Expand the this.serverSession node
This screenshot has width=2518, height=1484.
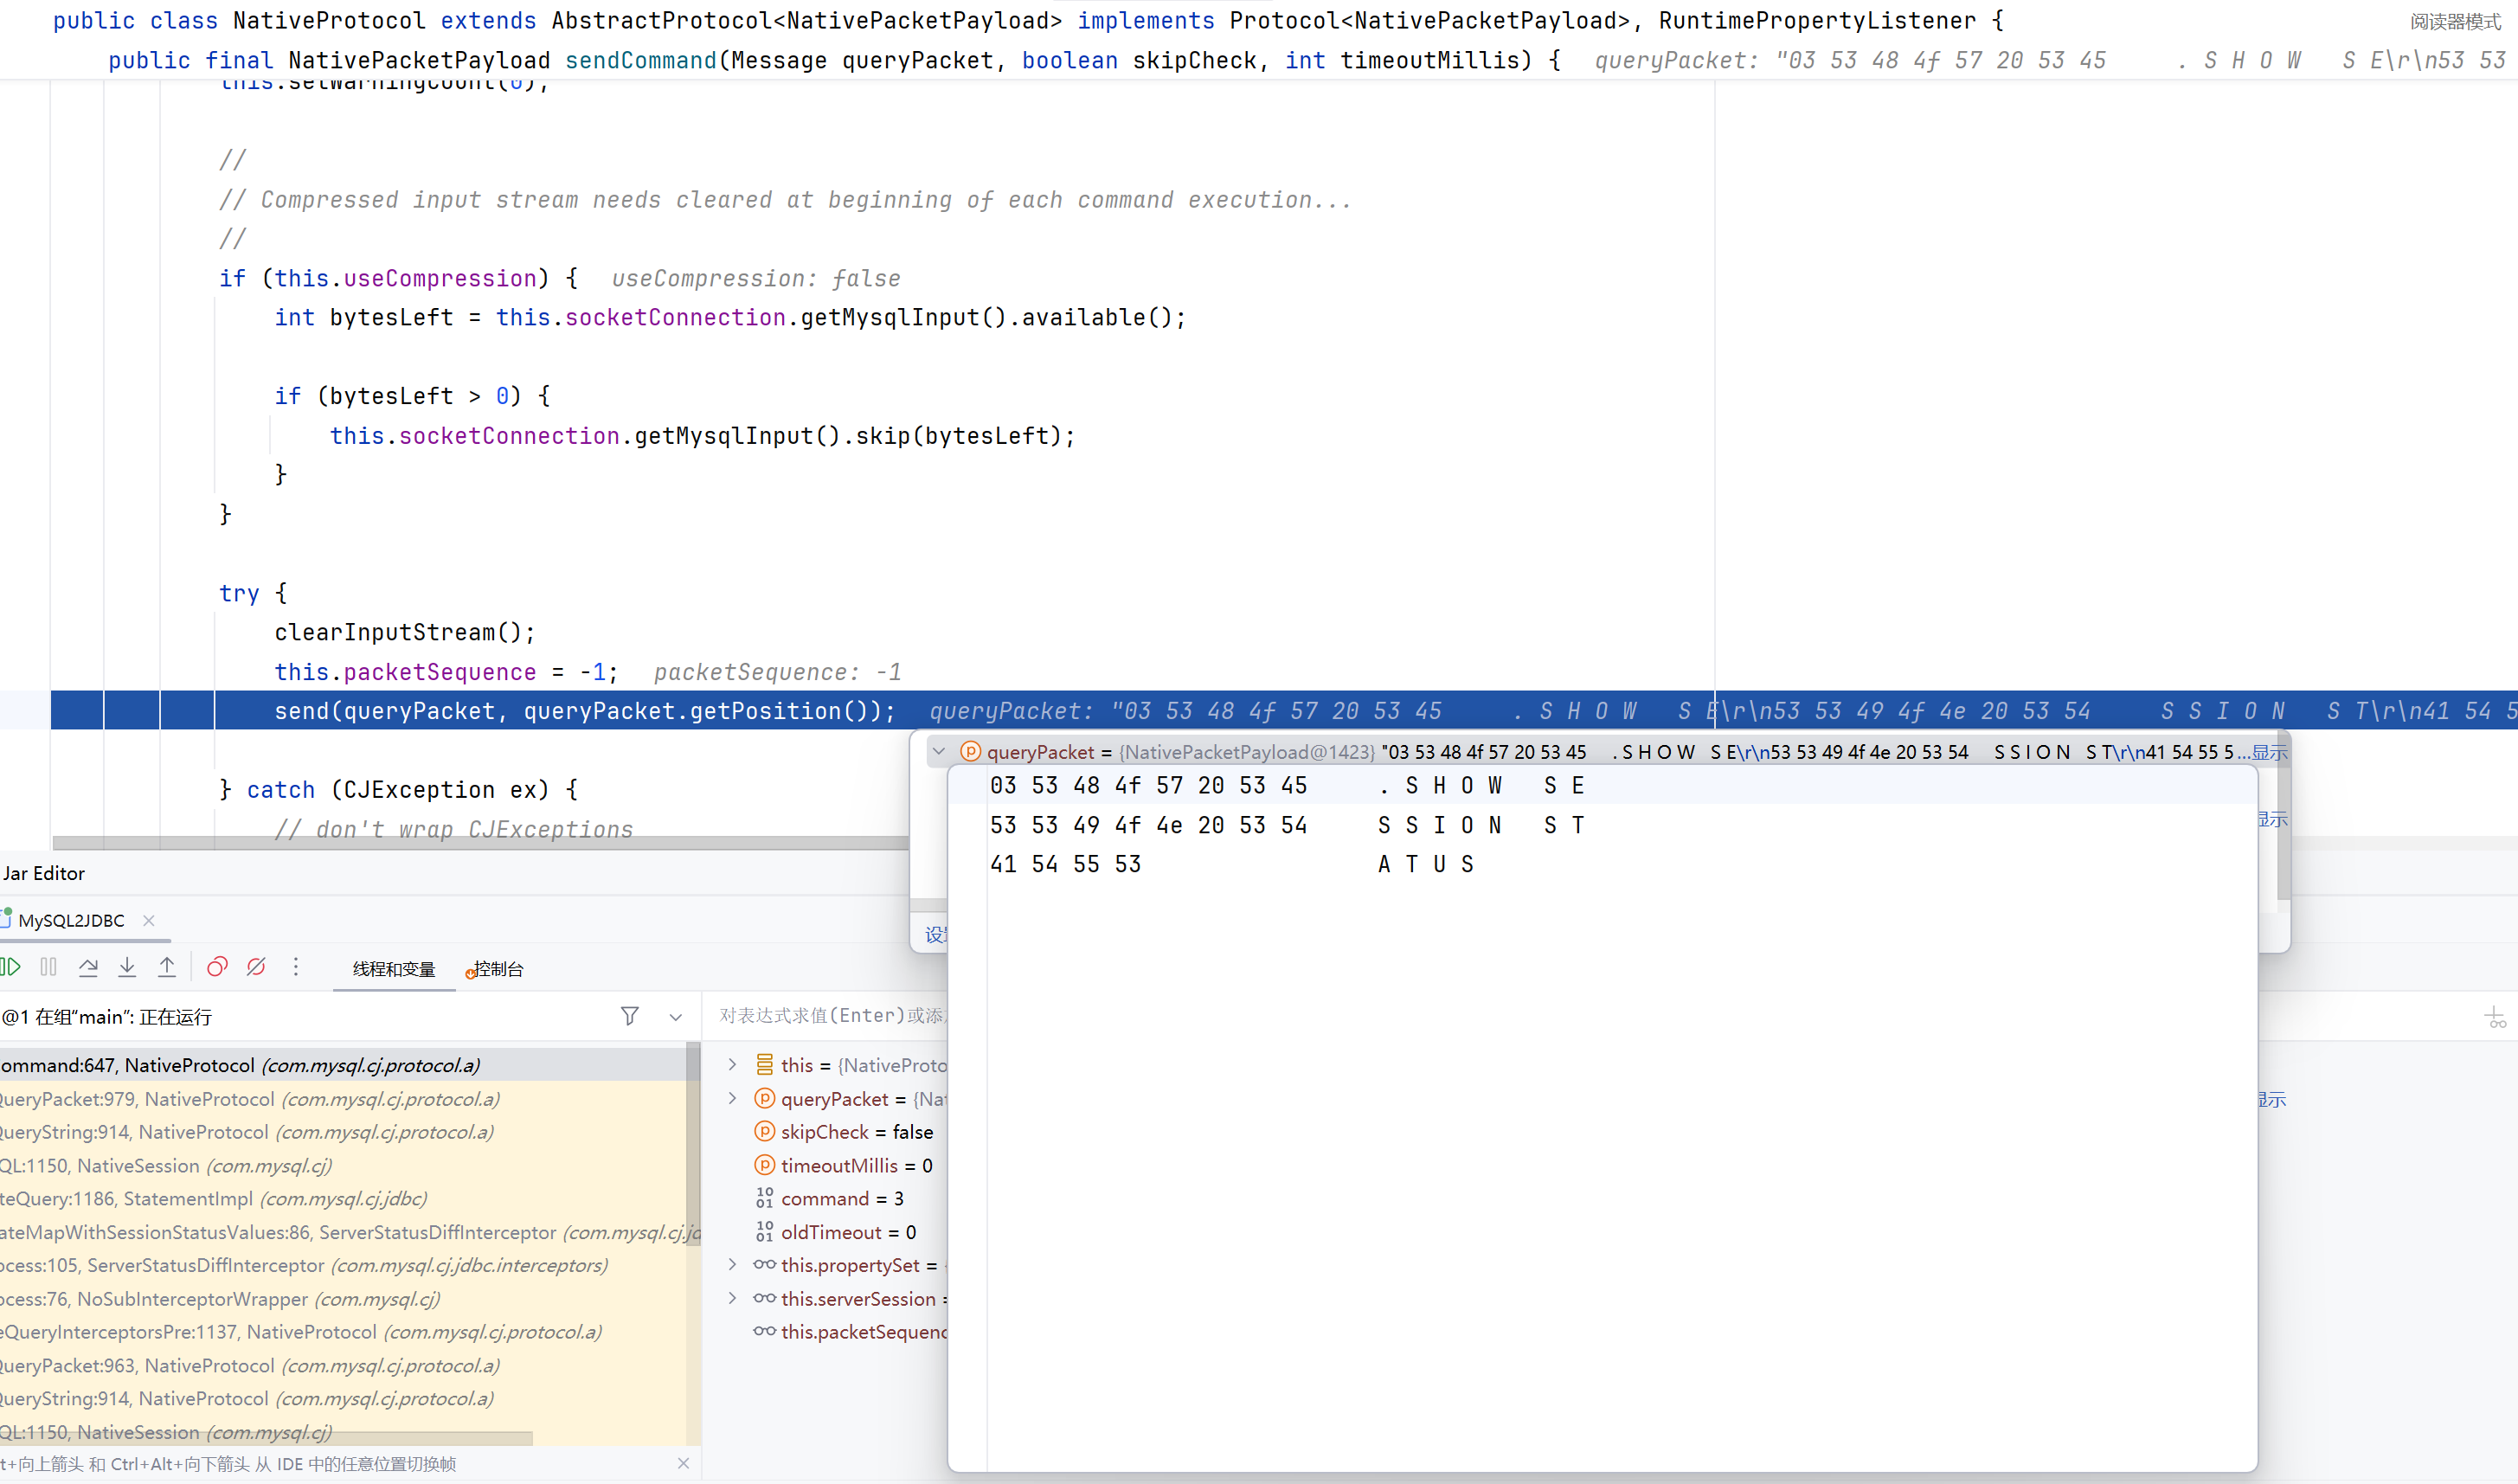coord(732,1298)
